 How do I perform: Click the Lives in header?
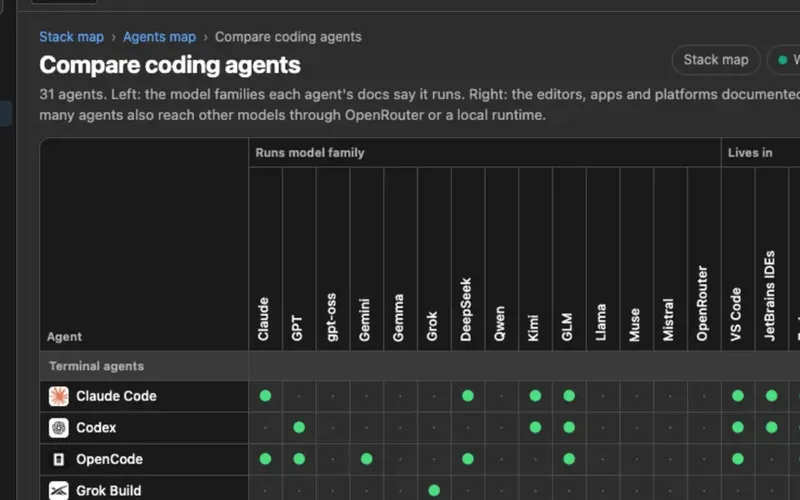click(750, 153)
